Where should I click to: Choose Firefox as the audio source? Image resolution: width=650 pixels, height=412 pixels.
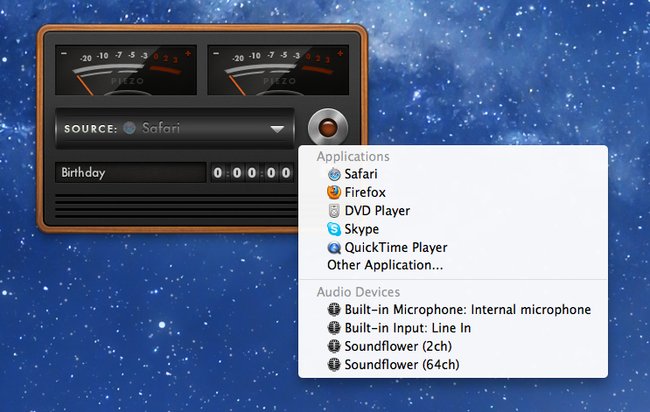(453, 192)
